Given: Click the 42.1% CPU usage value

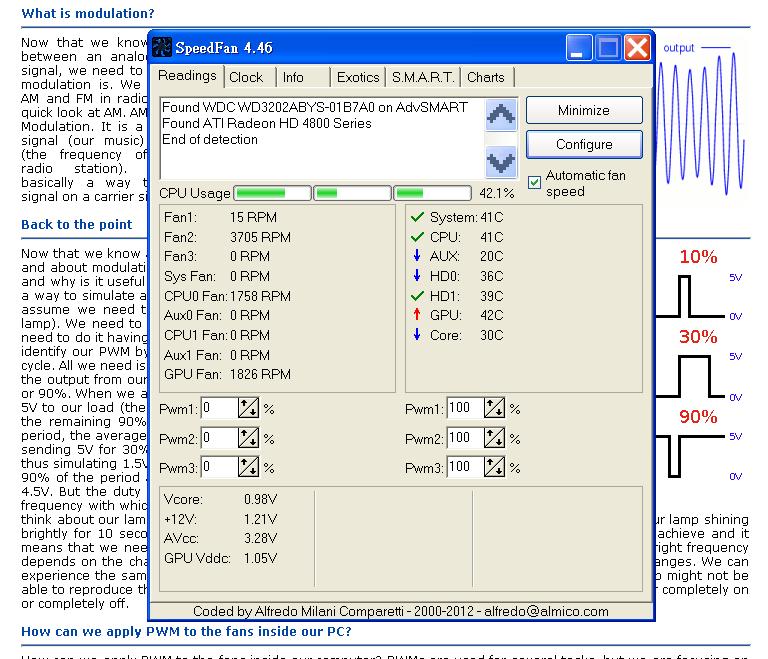Looking at the screenshot, I should [497, 194].
